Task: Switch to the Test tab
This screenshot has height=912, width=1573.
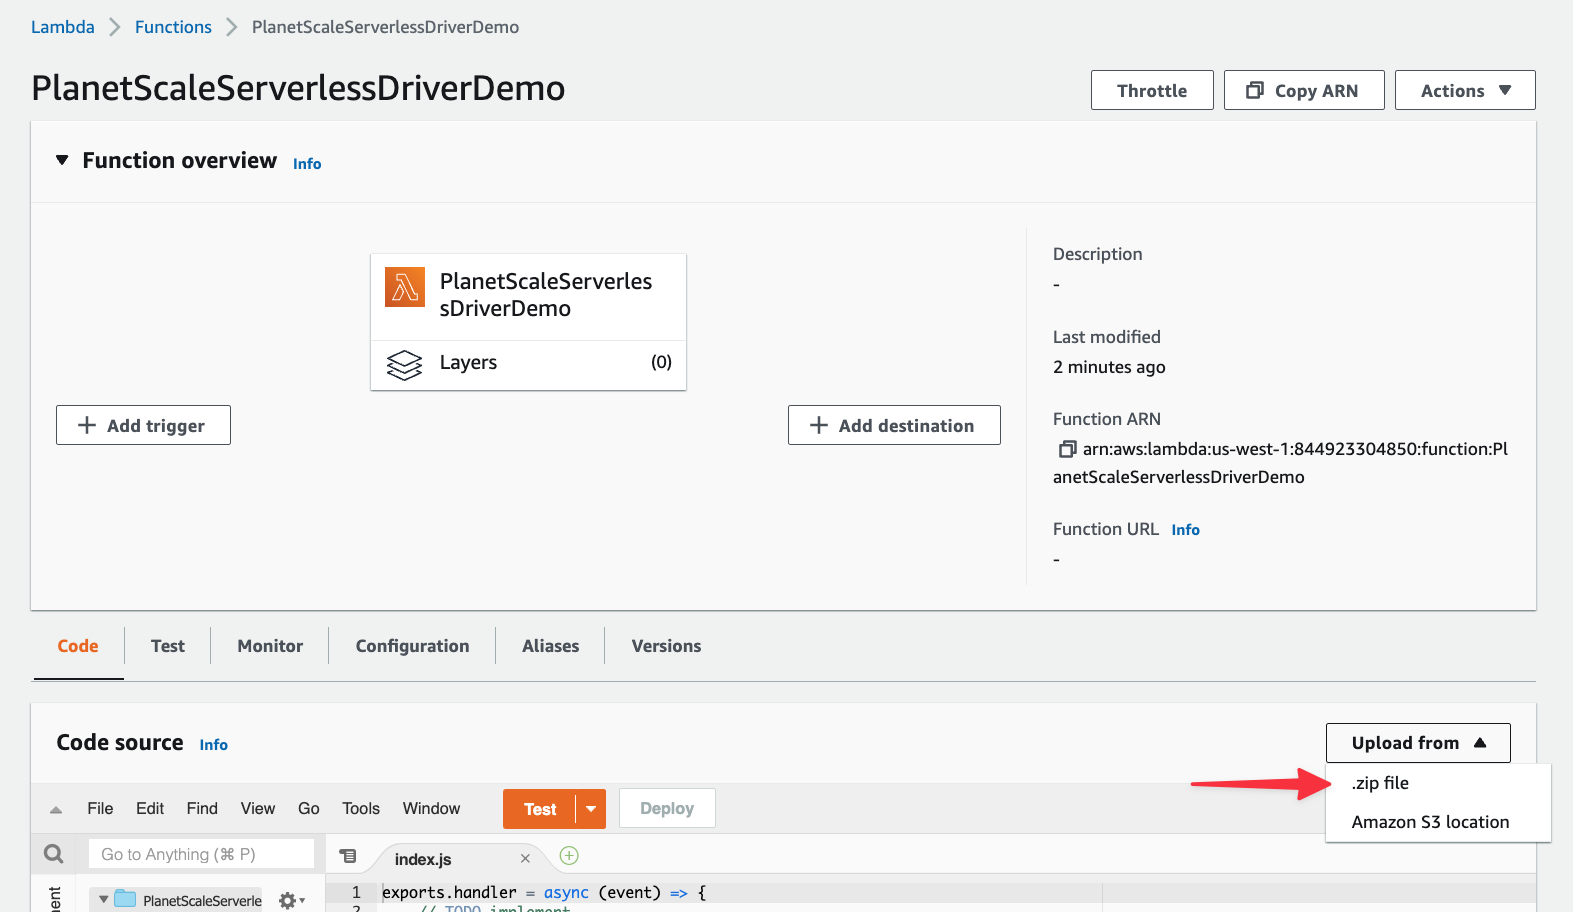Action: (x=168, y=646)
